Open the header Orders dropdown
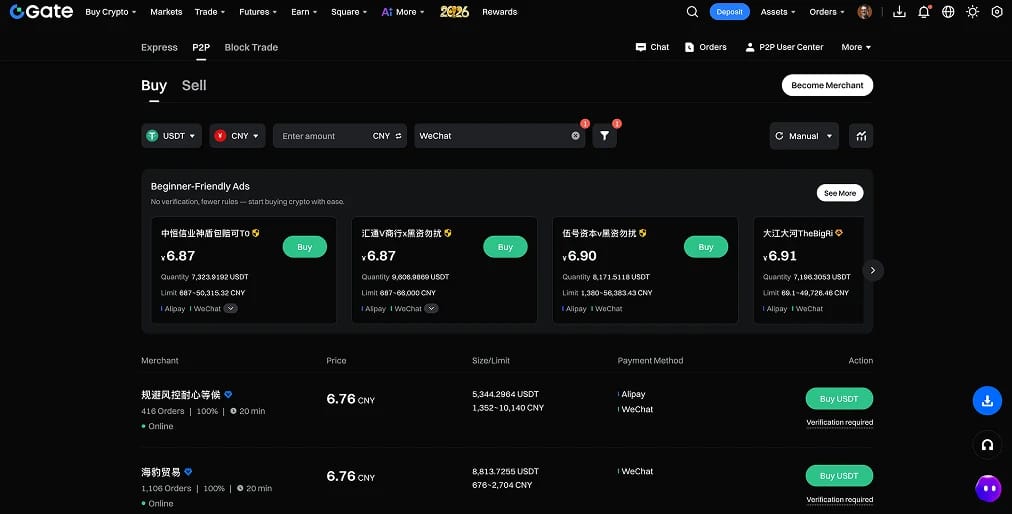1012x514 pixels. 827,12
